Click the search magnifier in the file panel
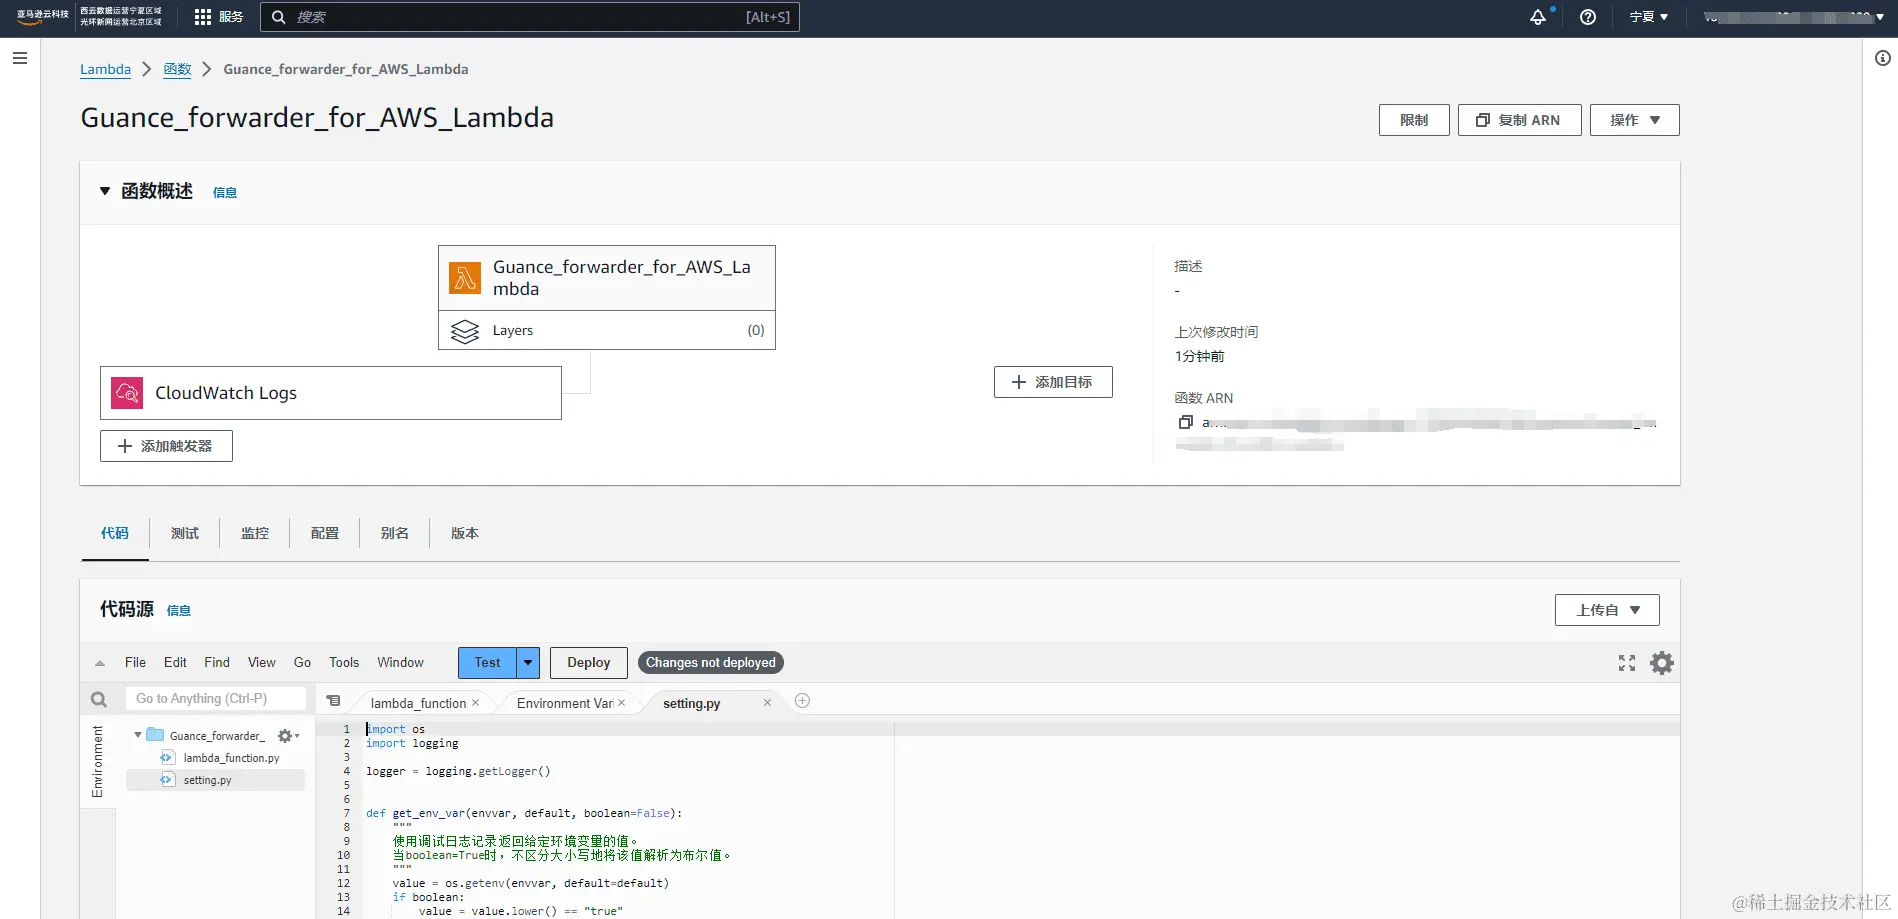Image resolution: width=1898 pixels, height=919 pixels. (x=98, y=699)
